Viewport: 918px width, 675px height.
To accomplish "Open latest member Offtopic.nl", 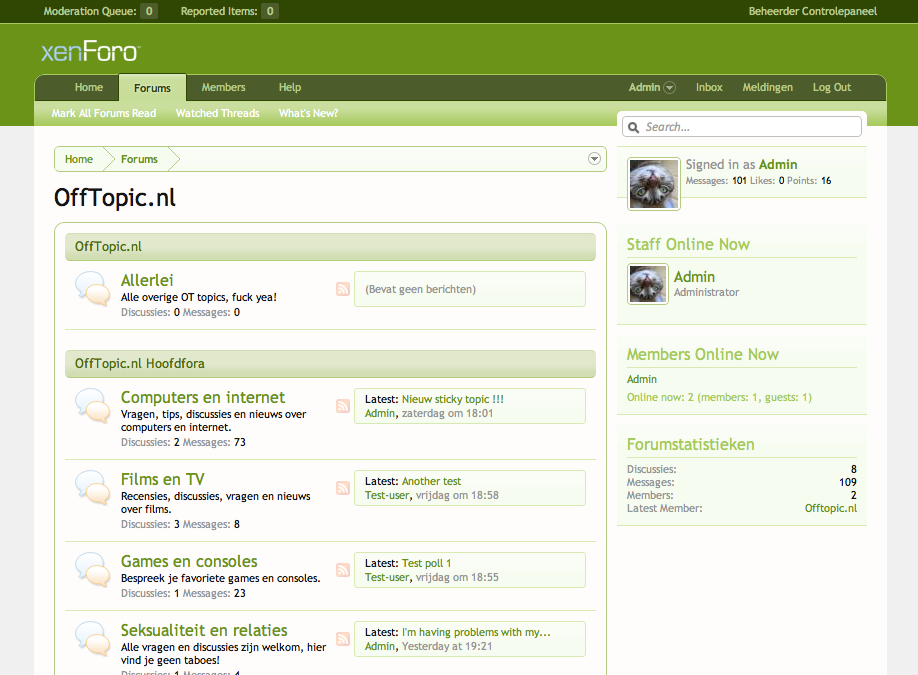I will point(830,508).
